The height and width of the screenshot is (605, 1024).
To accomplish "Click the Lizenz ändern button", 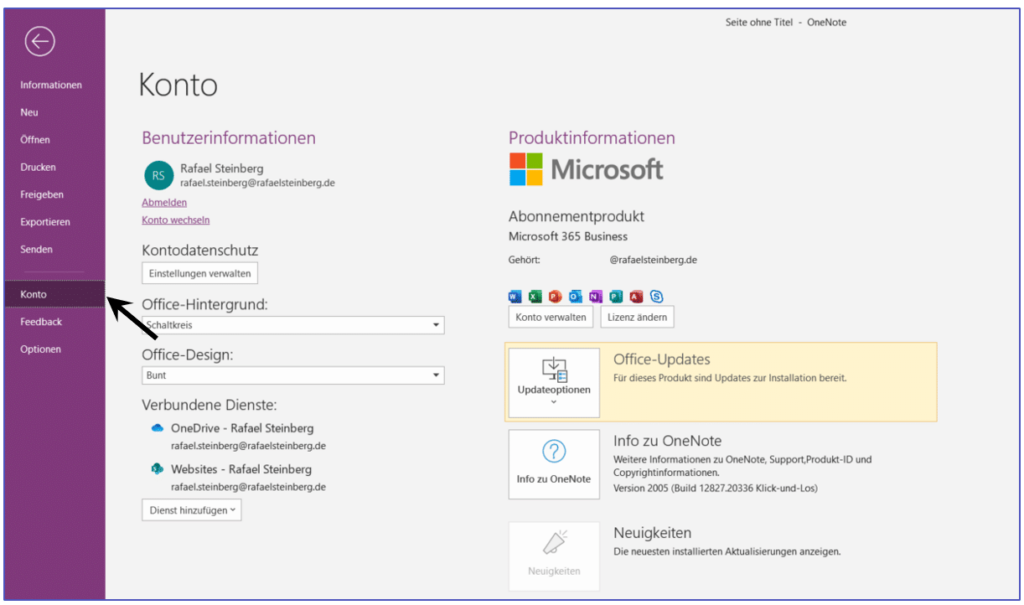I will (x=637, y=317).
